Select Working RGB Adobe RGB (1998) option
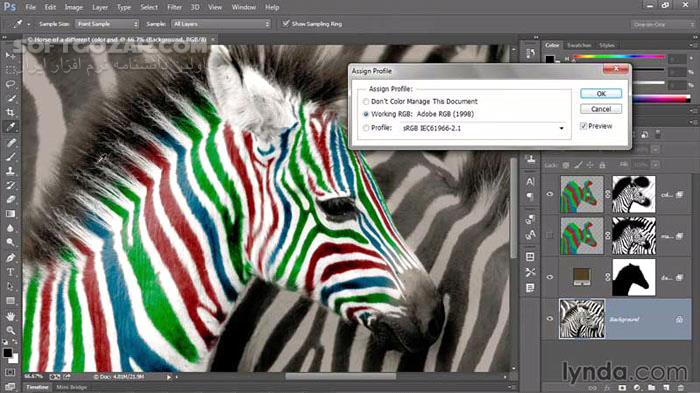This screenshot has width=700, height=393. click(366, 114)
